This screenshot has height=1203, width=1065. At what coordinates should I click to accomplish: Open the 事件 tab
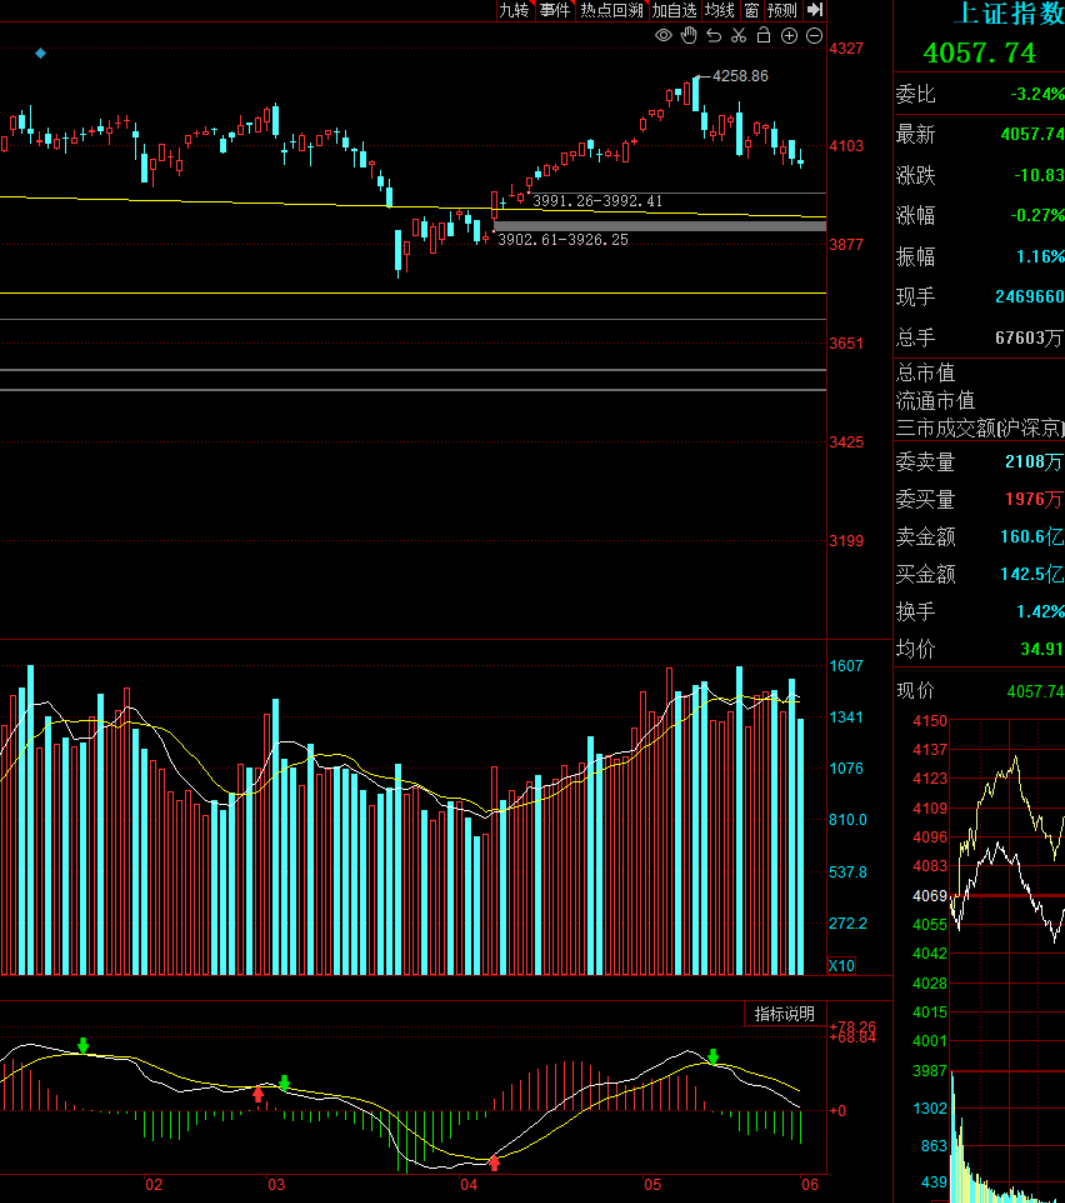(554, 10)
